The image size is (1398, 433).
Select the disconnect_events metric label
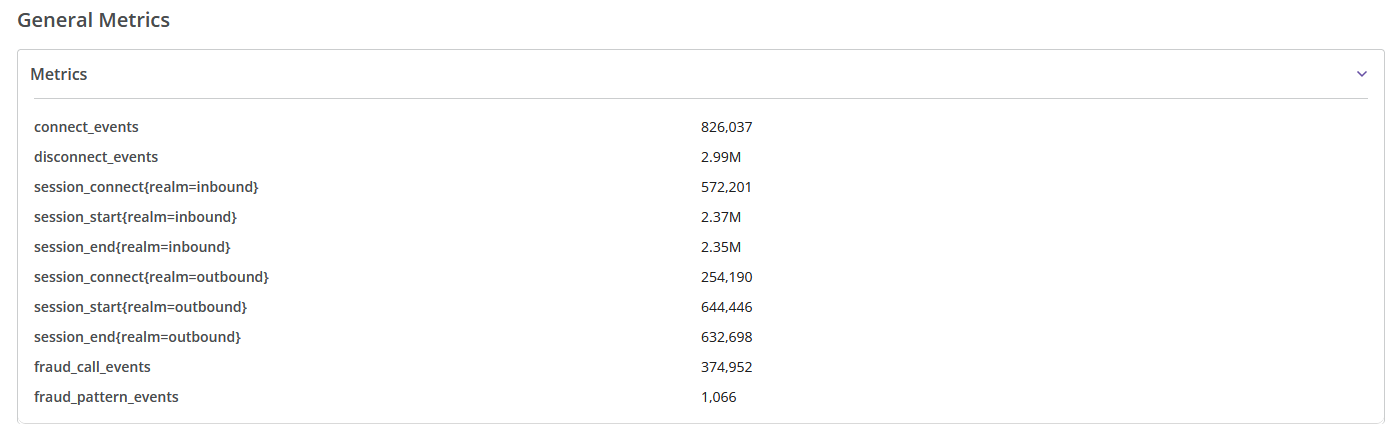tap(96, 157)
